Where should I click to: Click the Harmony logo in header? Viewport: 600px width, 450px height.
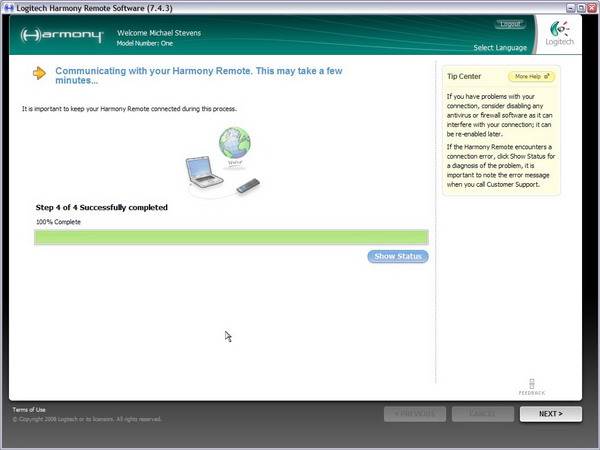[62, 35]
